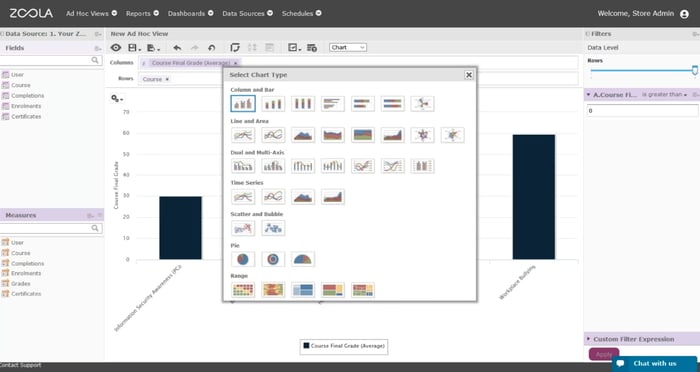
Task: Select the Dual-Level Pie chart icon
Action: point(273,259)
